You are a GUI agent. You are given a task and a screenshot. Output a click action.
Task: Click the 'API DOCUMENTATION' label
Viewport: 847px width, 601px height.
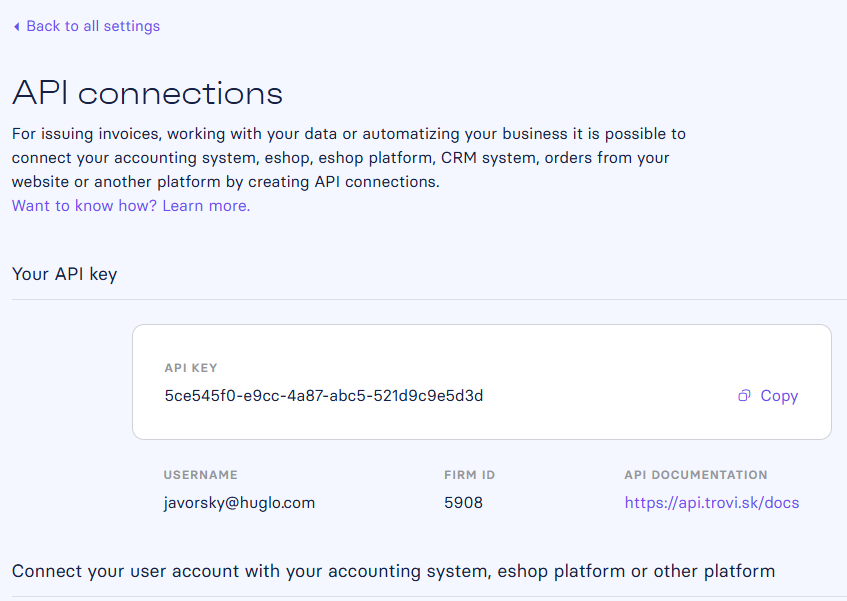tap(696, 475)
